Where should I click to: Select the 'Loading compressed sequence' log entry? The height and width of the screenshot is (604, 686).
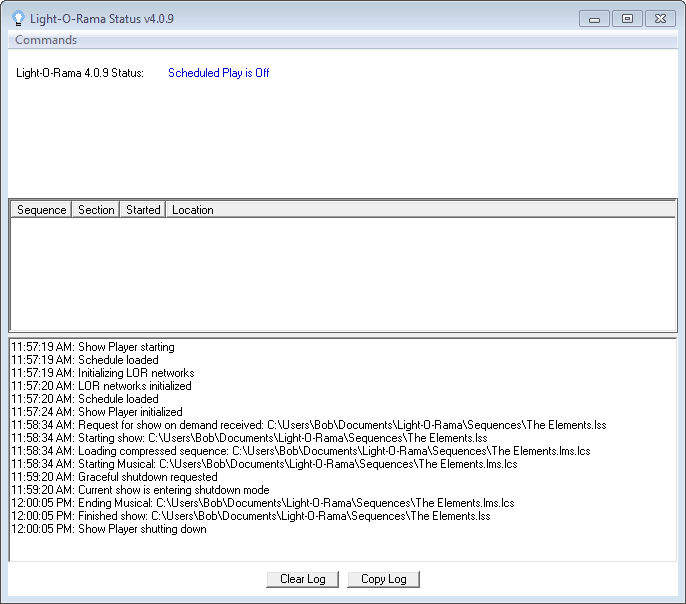click(300, 451)
